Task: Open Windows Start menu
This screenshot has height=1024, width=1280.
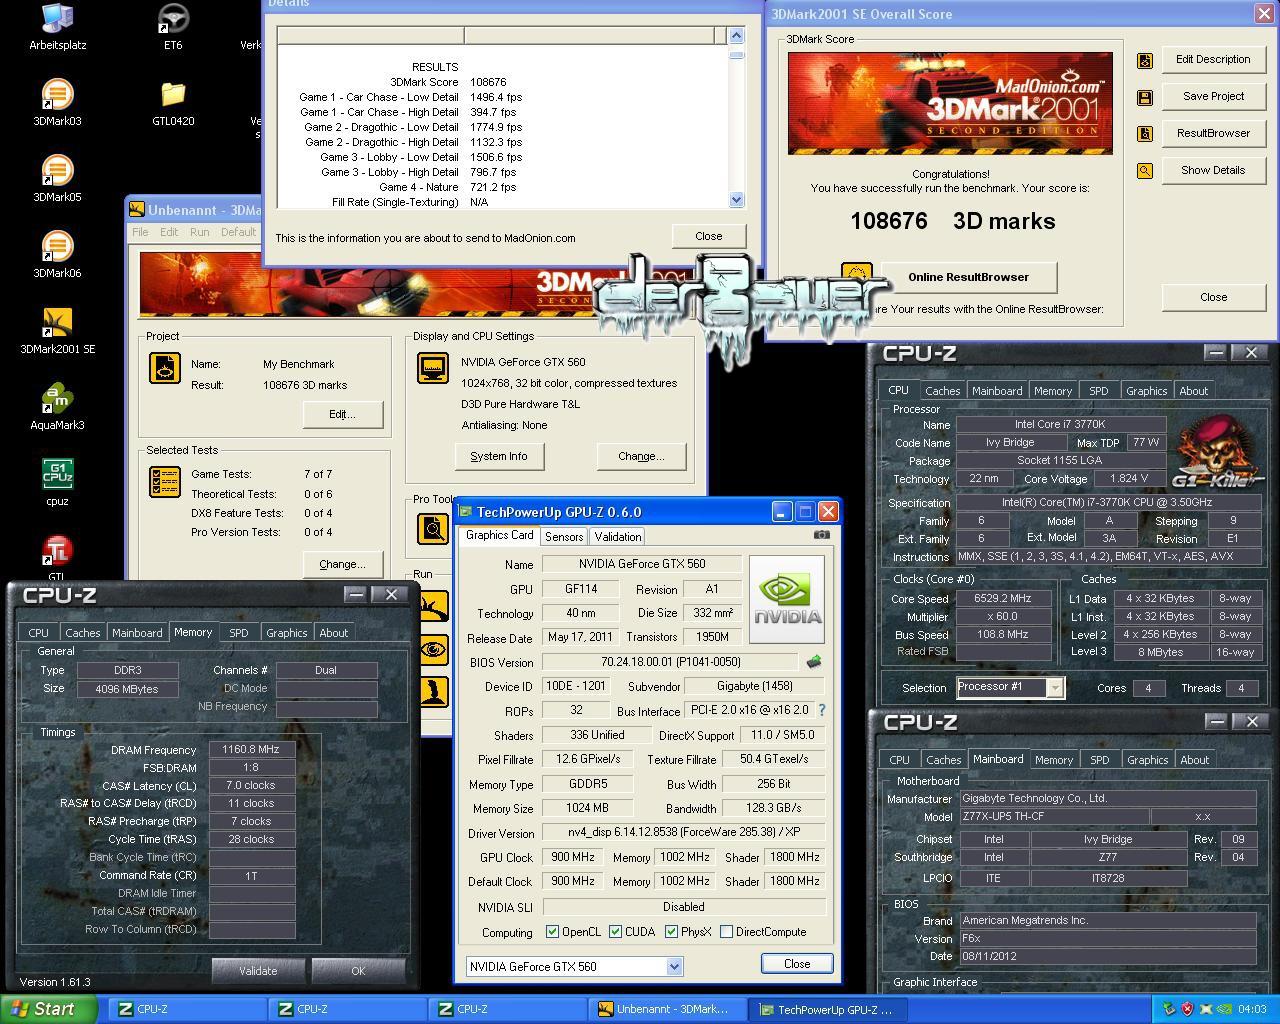Action: pos(49,1009)
